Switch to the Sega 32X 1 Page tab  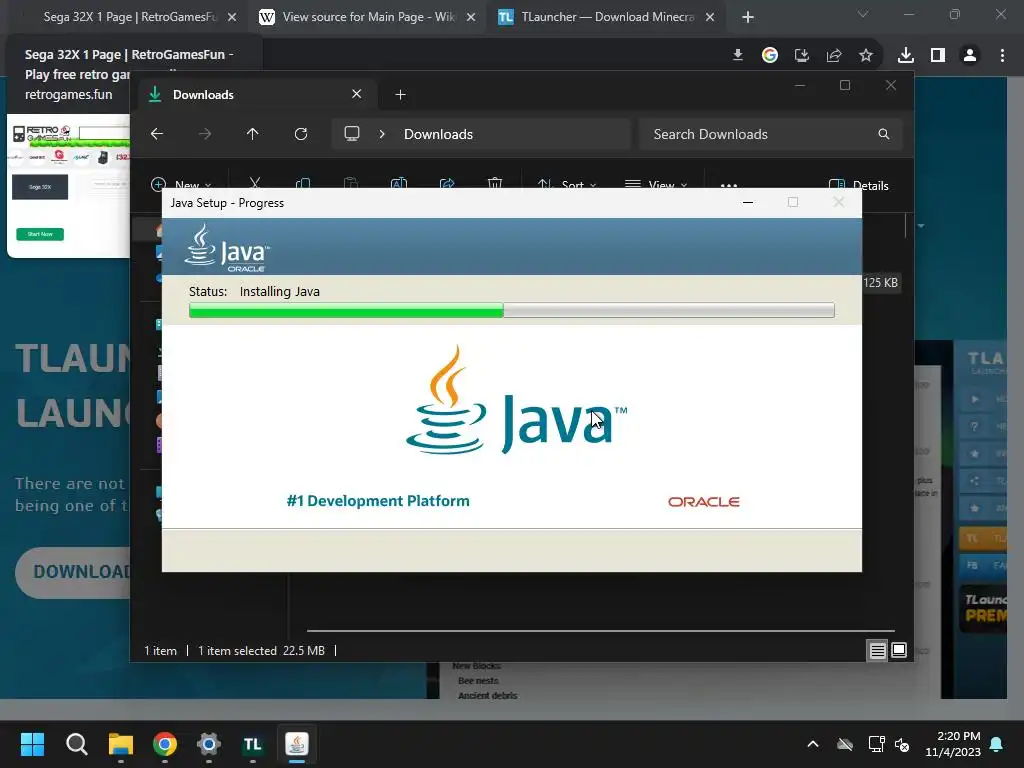[x=128, y=17]
